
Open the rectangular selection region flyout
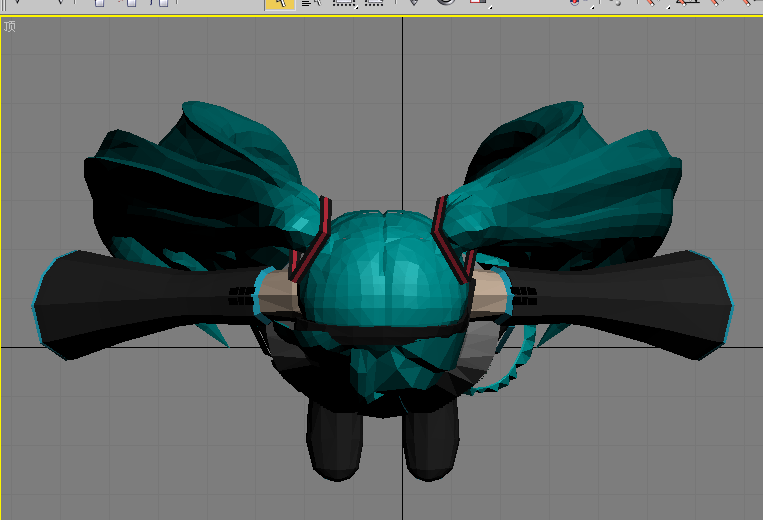coord(345,3)
